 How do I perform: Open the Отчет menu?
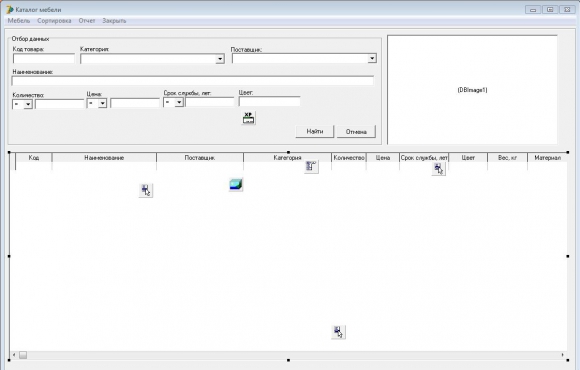[x=87, y=21]
